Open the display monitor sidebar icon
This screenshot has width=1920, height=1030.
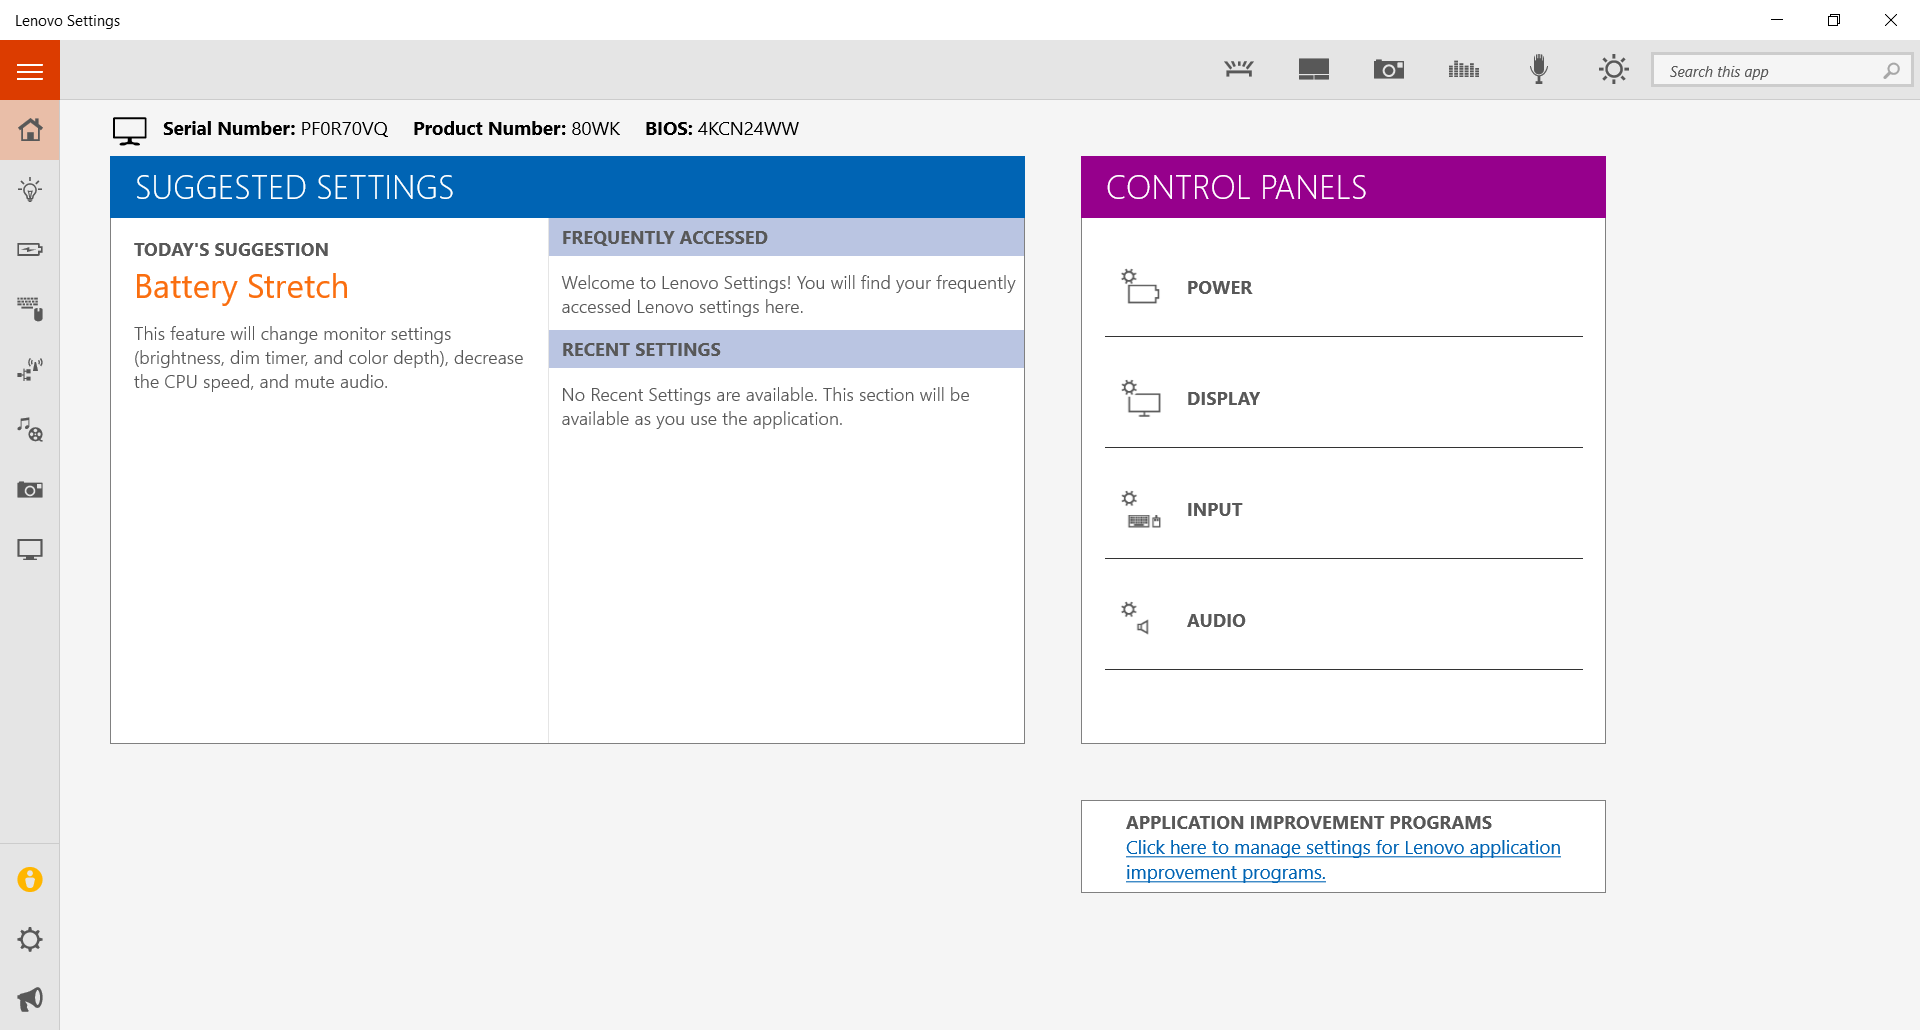pos(30,550)
